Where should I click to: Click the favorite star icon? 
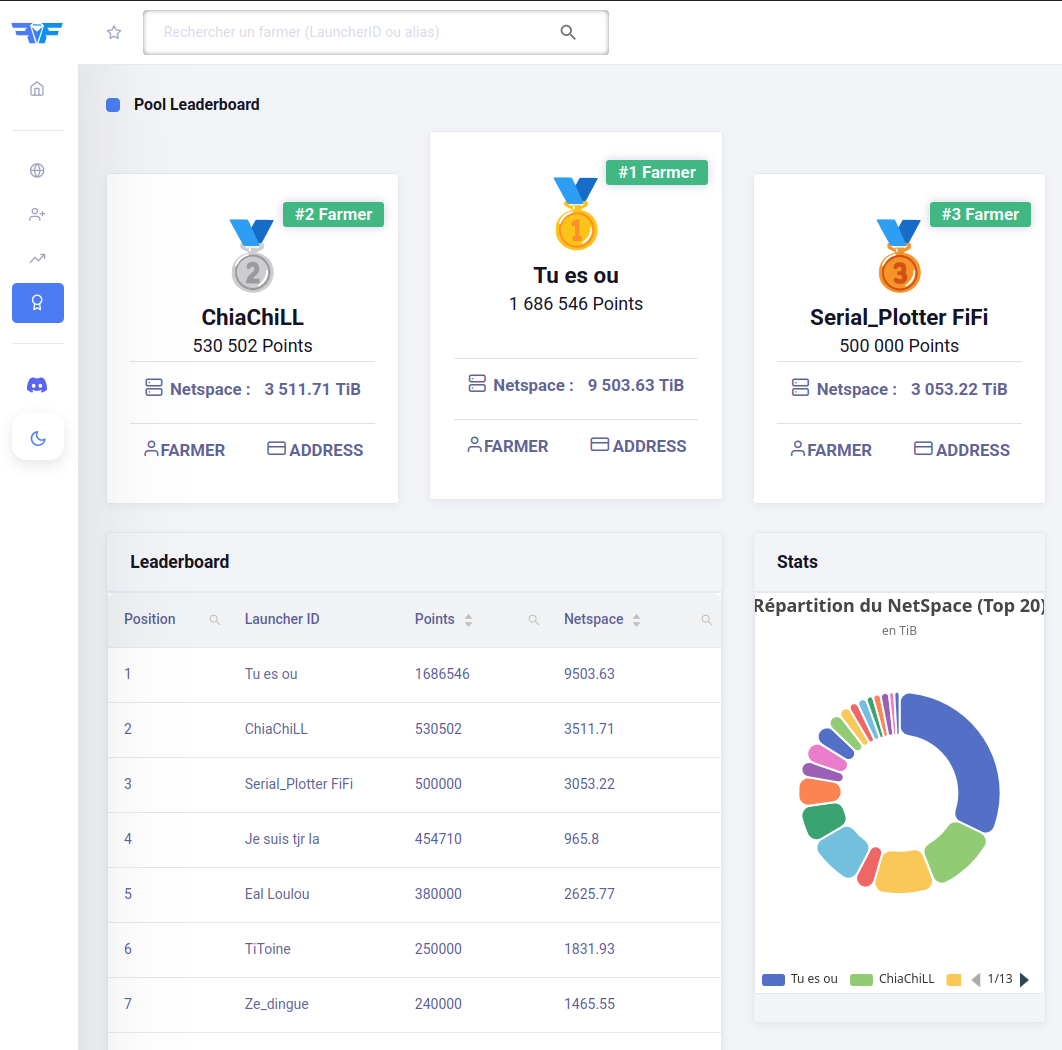tap(114, 33)
